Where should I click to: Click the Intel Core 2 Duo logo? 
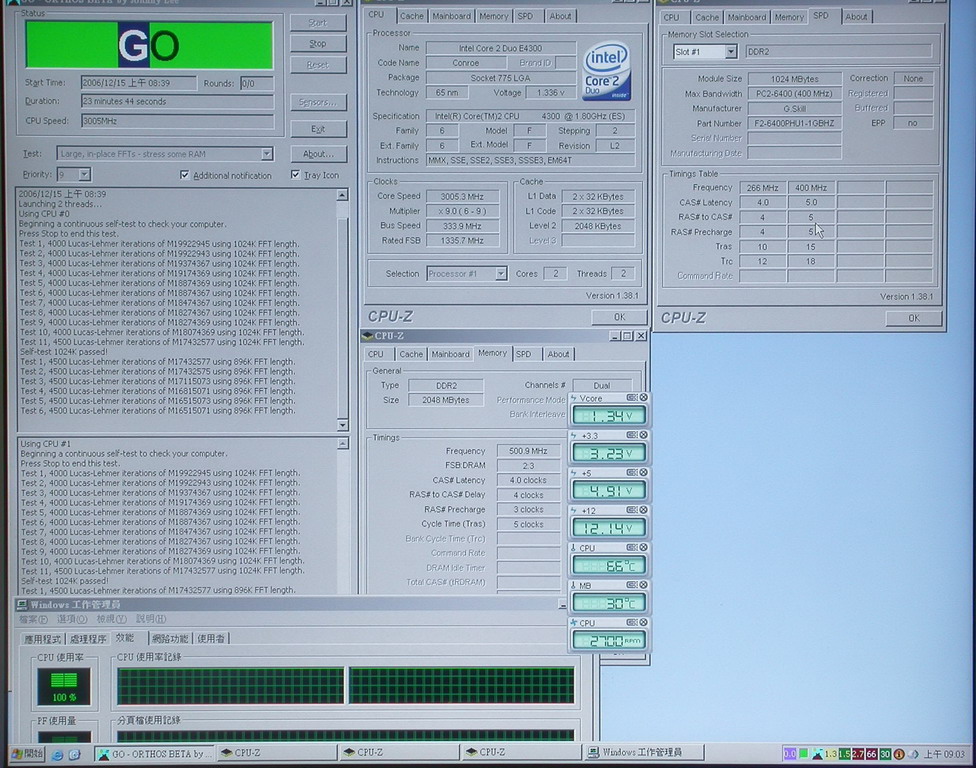tap(607, 71)
